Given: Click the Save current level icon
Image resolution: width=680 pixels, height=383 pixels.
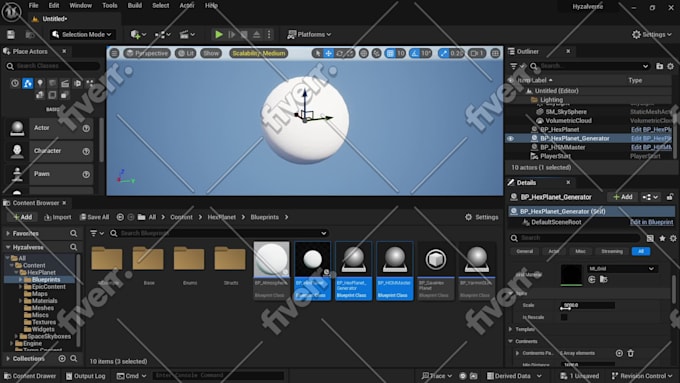Looking at the screenshot, I should [11, 34].
